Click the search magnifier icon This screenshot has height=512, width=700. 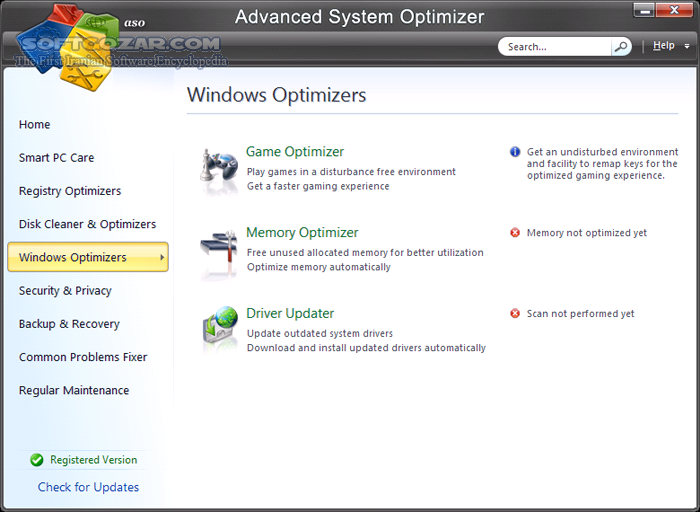tap(621, 46)
